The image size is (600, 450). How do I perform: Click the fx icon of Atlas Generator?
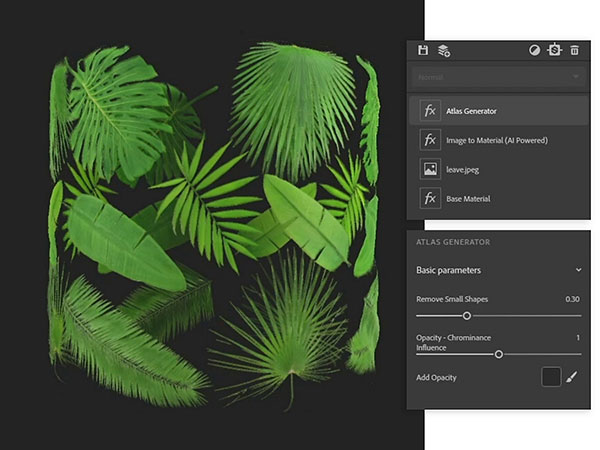[x=430, y=111]
